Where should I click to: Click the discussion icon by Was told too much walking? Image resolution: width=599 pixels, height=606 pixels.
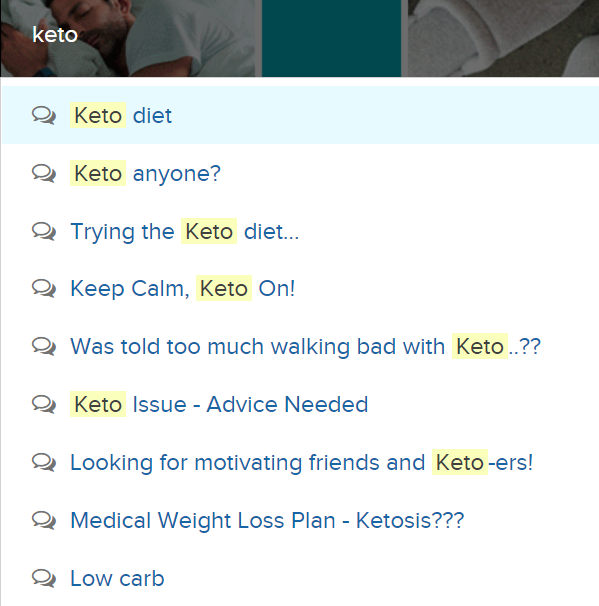tap(44, 346)
